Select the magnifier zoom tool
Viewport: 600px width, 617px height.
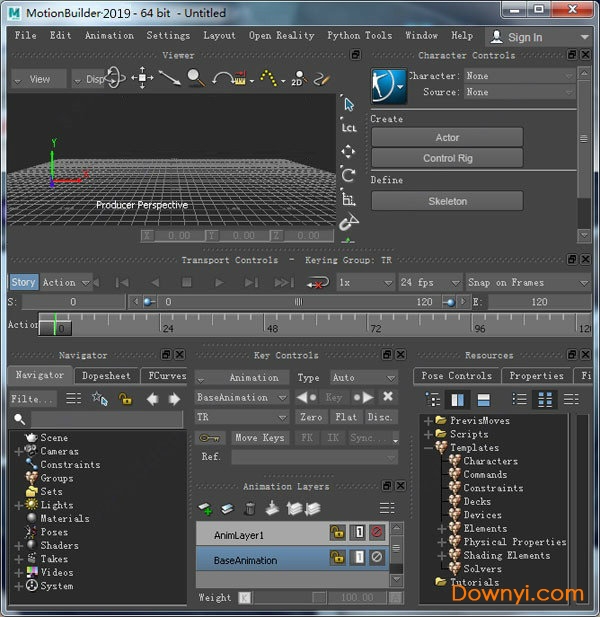[196, 78]
